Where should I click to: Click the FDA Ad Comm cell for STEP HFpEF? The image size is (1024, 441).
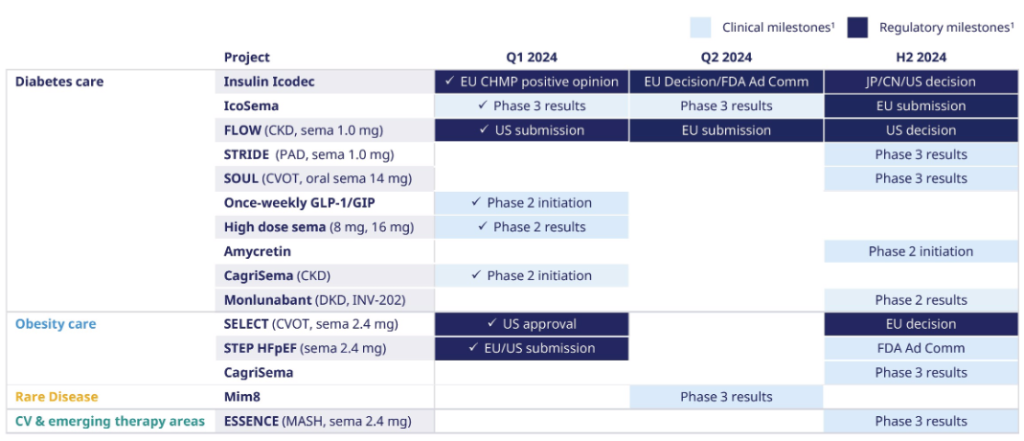tap(921, 348)
